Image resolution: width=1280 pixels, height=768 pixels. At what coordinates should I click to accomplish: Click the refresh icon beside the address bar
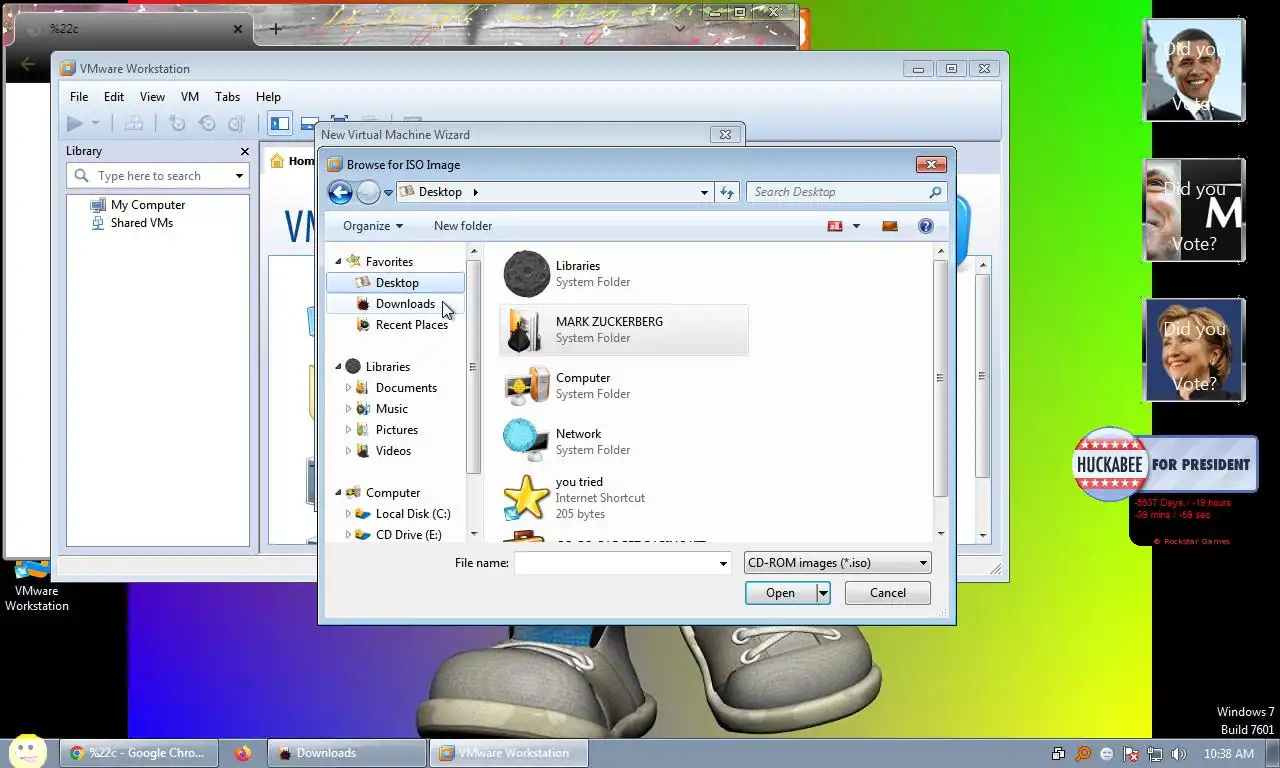pos(727,192)
